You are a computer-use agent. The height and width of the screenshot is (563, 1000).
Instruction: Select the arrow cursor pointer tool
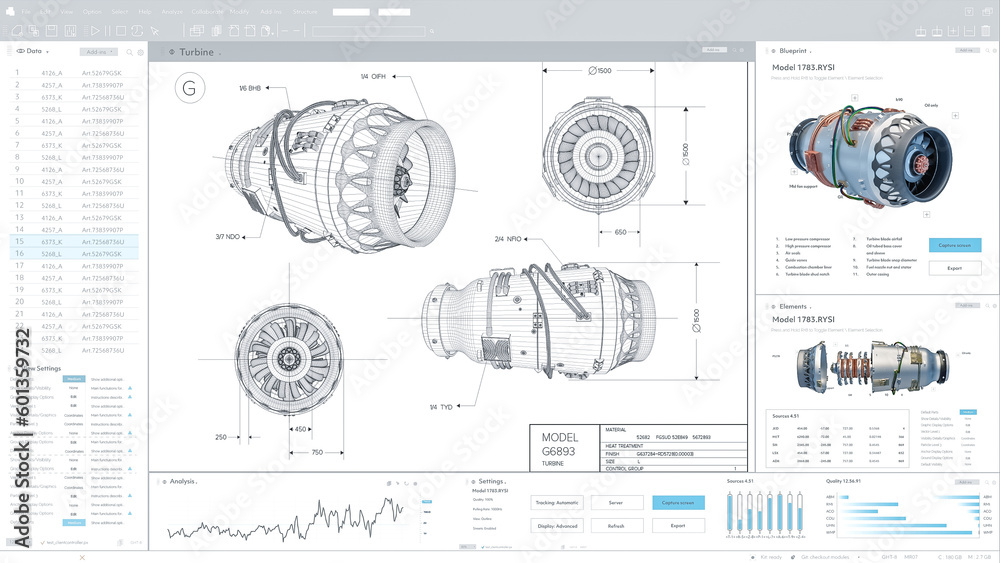(x=154, y=30)
